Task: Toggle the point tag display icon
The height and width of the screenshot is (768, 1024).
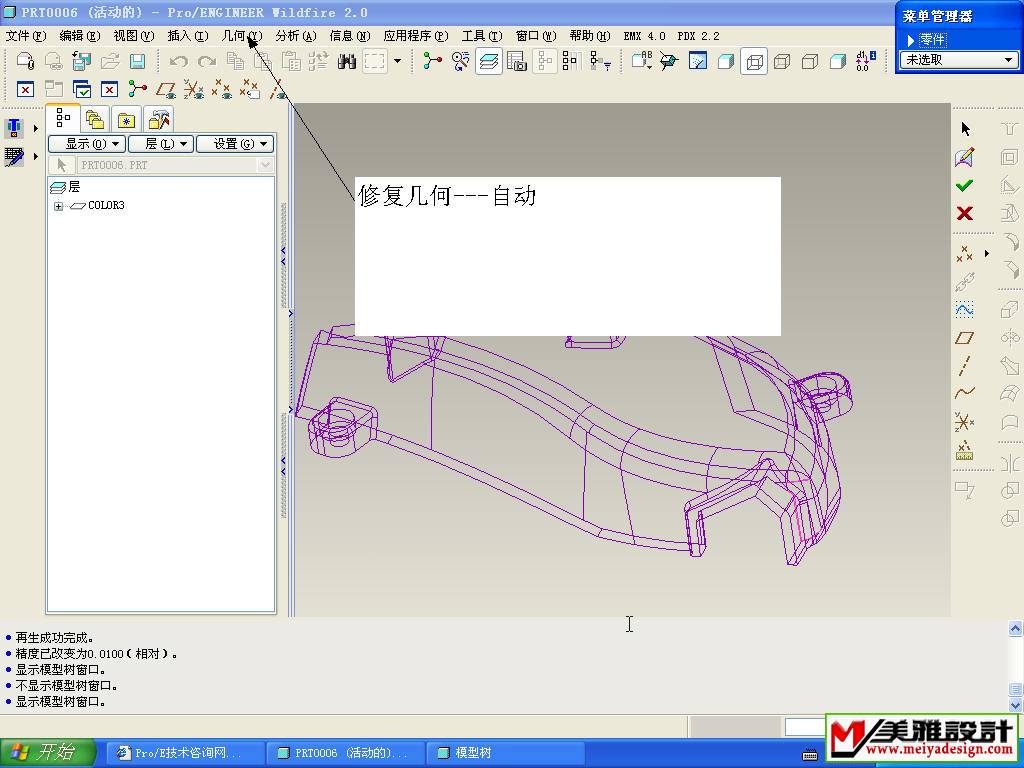Action: 250,89
